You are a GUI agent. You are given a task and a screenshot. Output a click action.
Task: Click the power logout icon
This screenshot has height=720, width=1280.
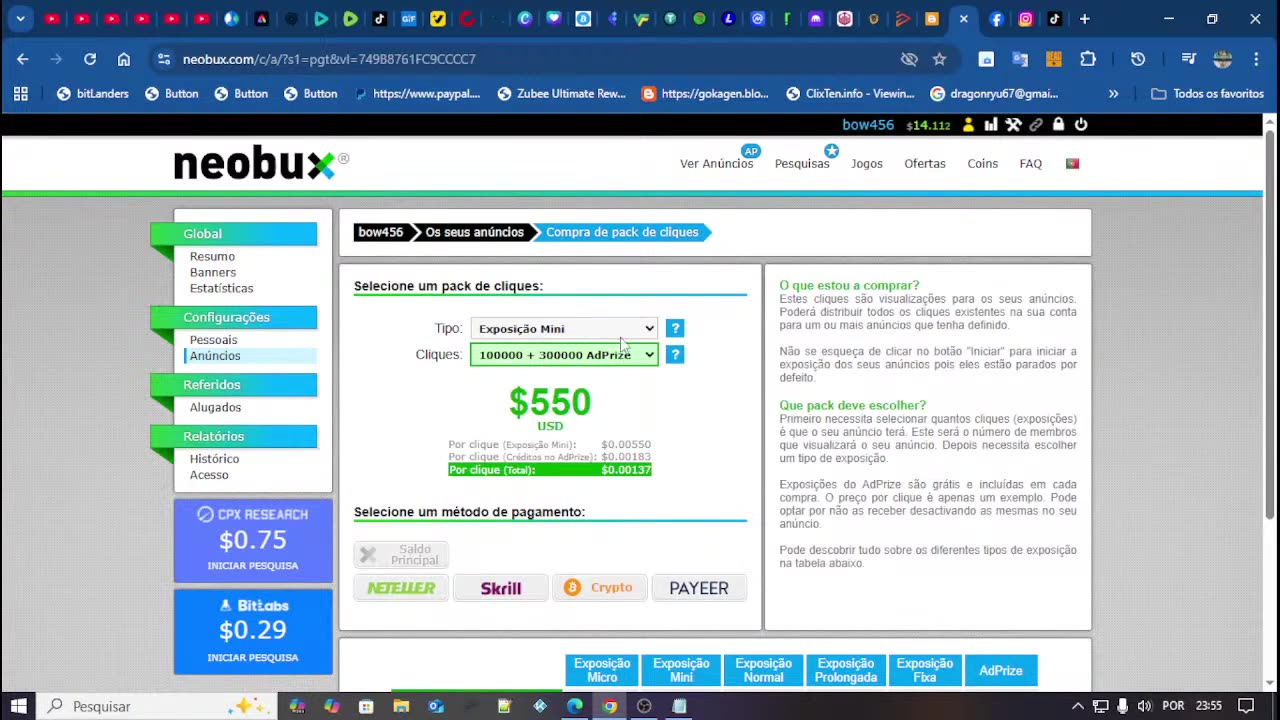(1081, 125)
